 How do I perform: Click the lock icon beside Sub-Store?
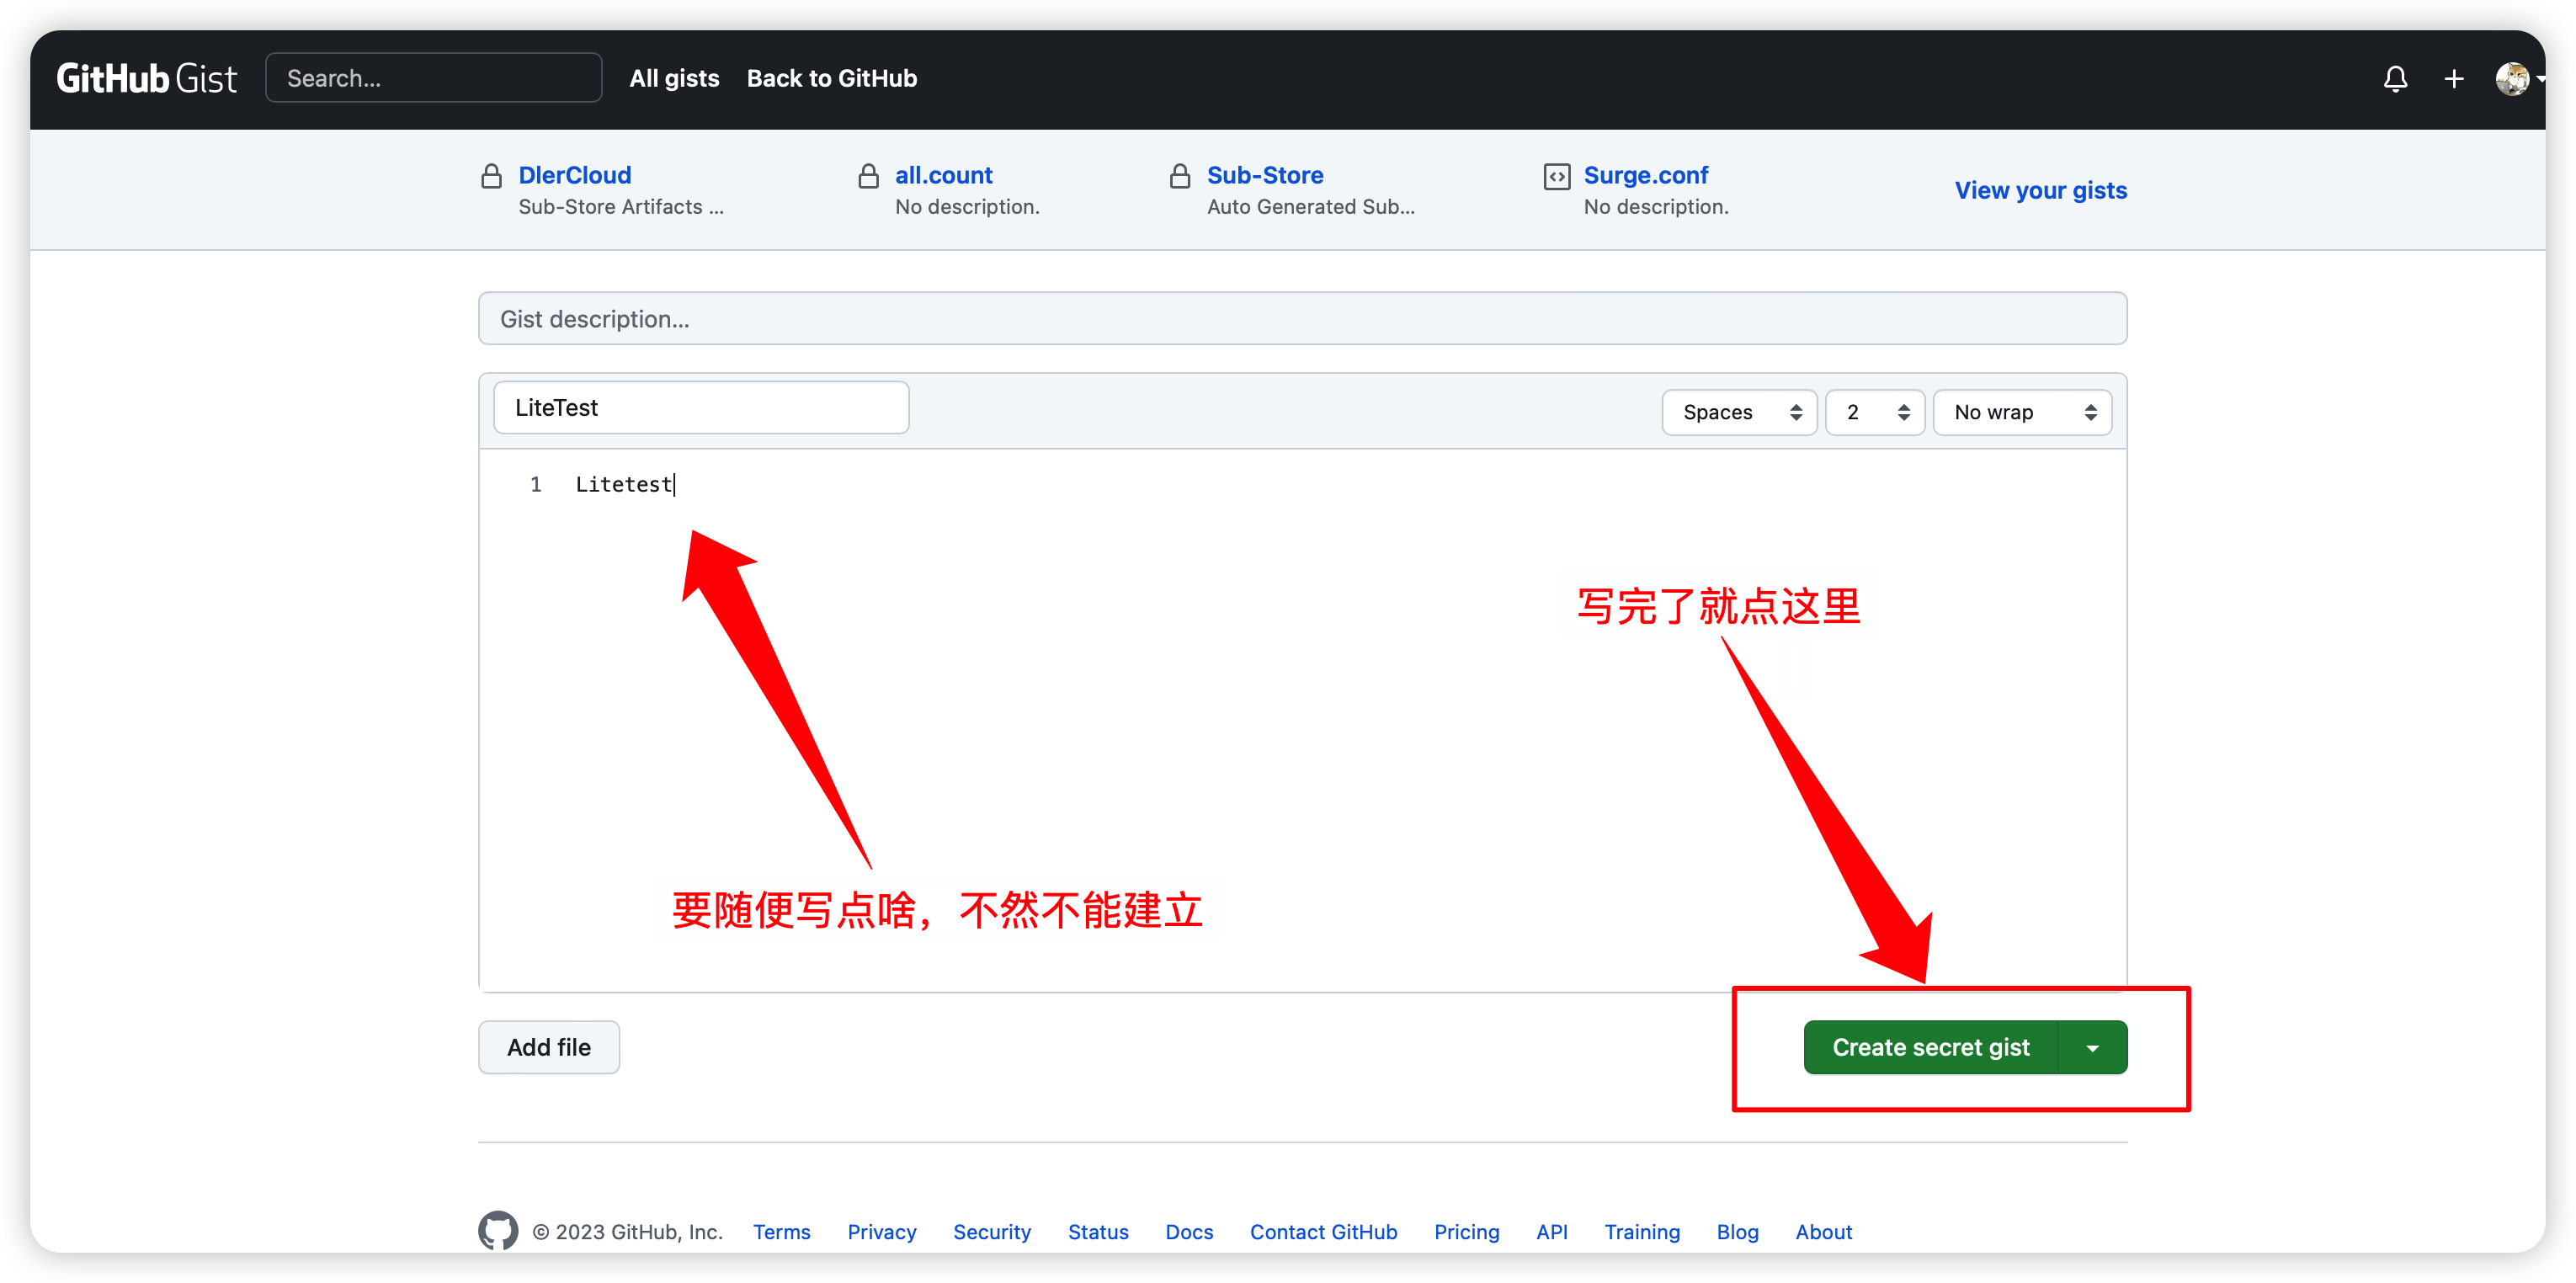(1179, 176)
